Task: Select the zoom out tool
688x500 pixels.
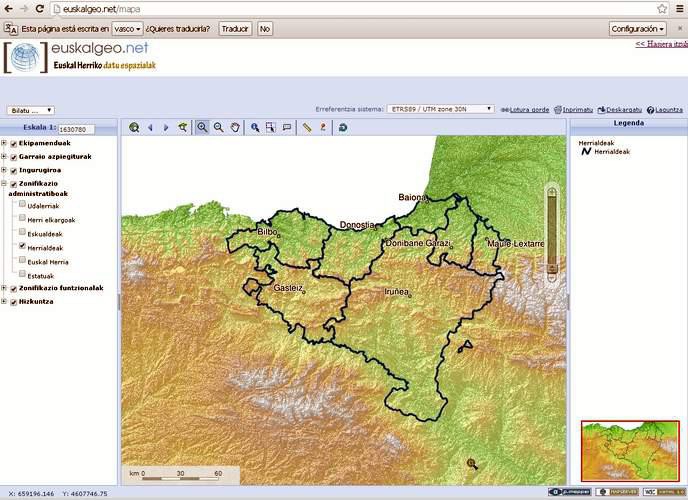Action: tap(218, 127)
